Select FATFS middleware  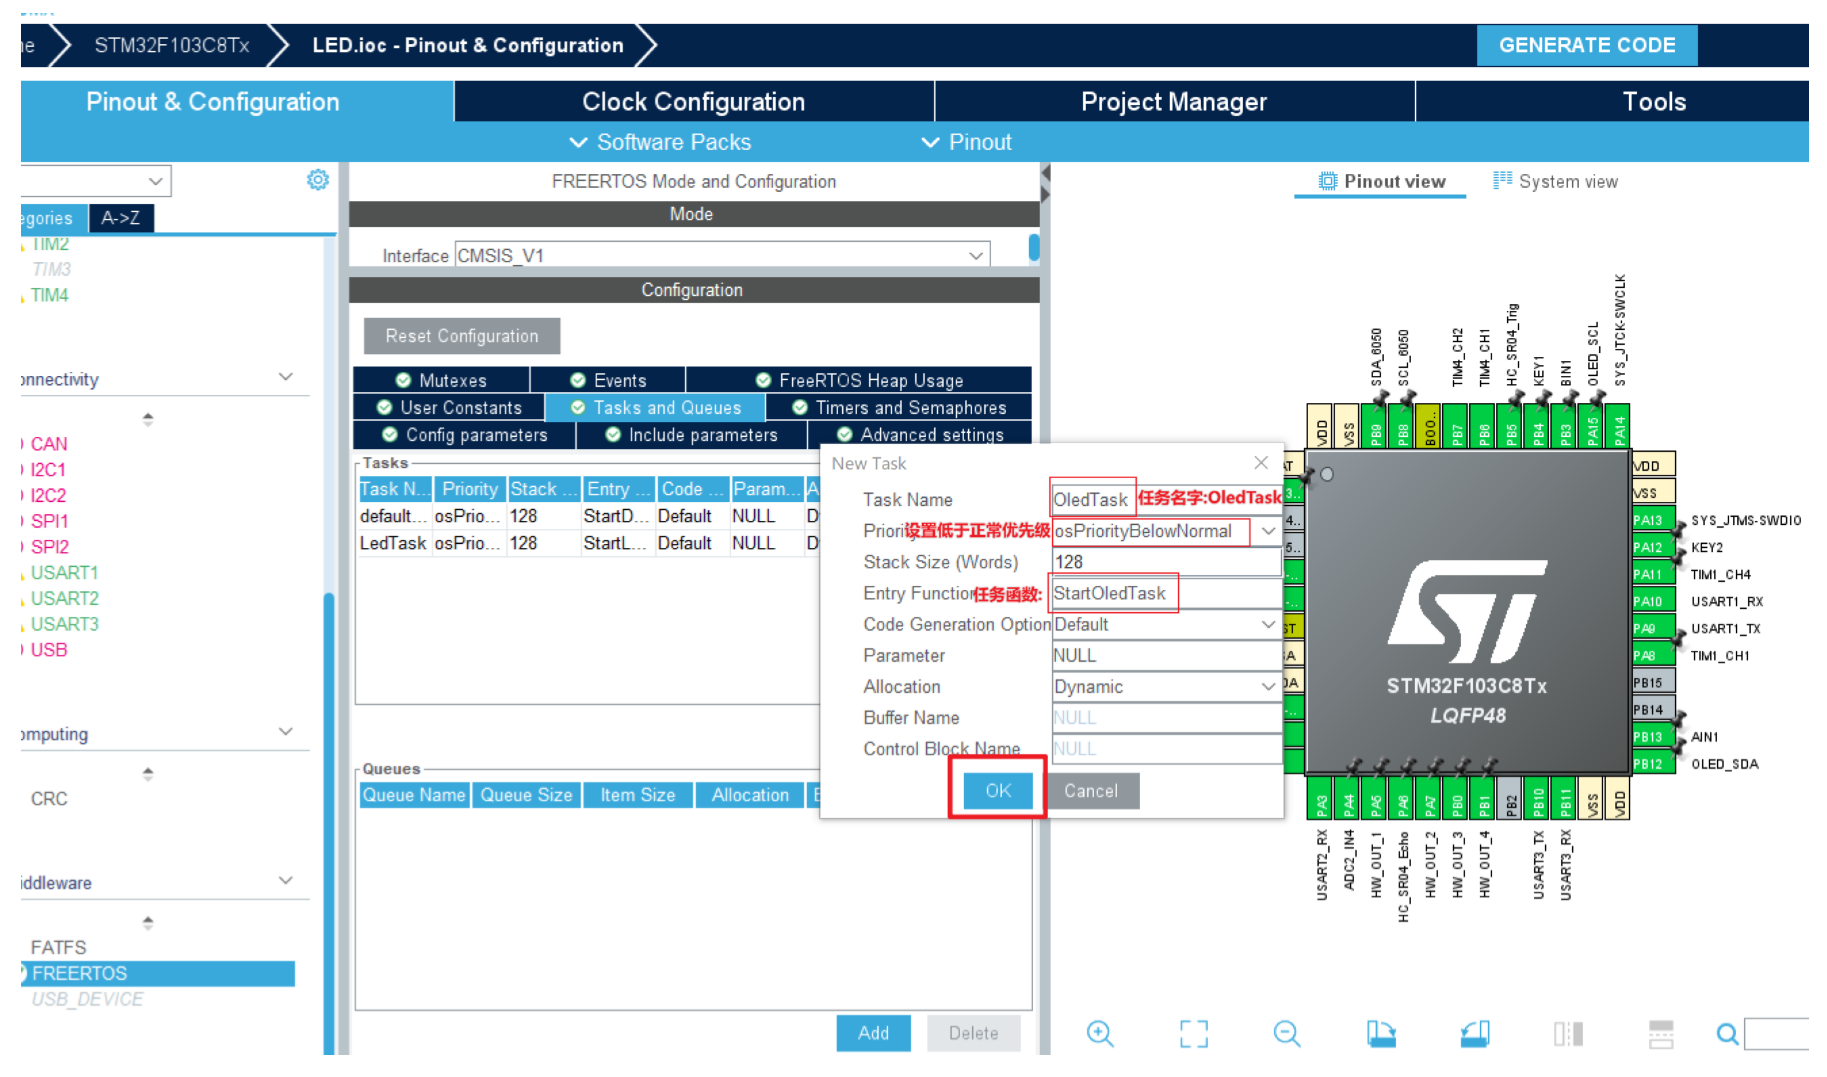point(58,947)
